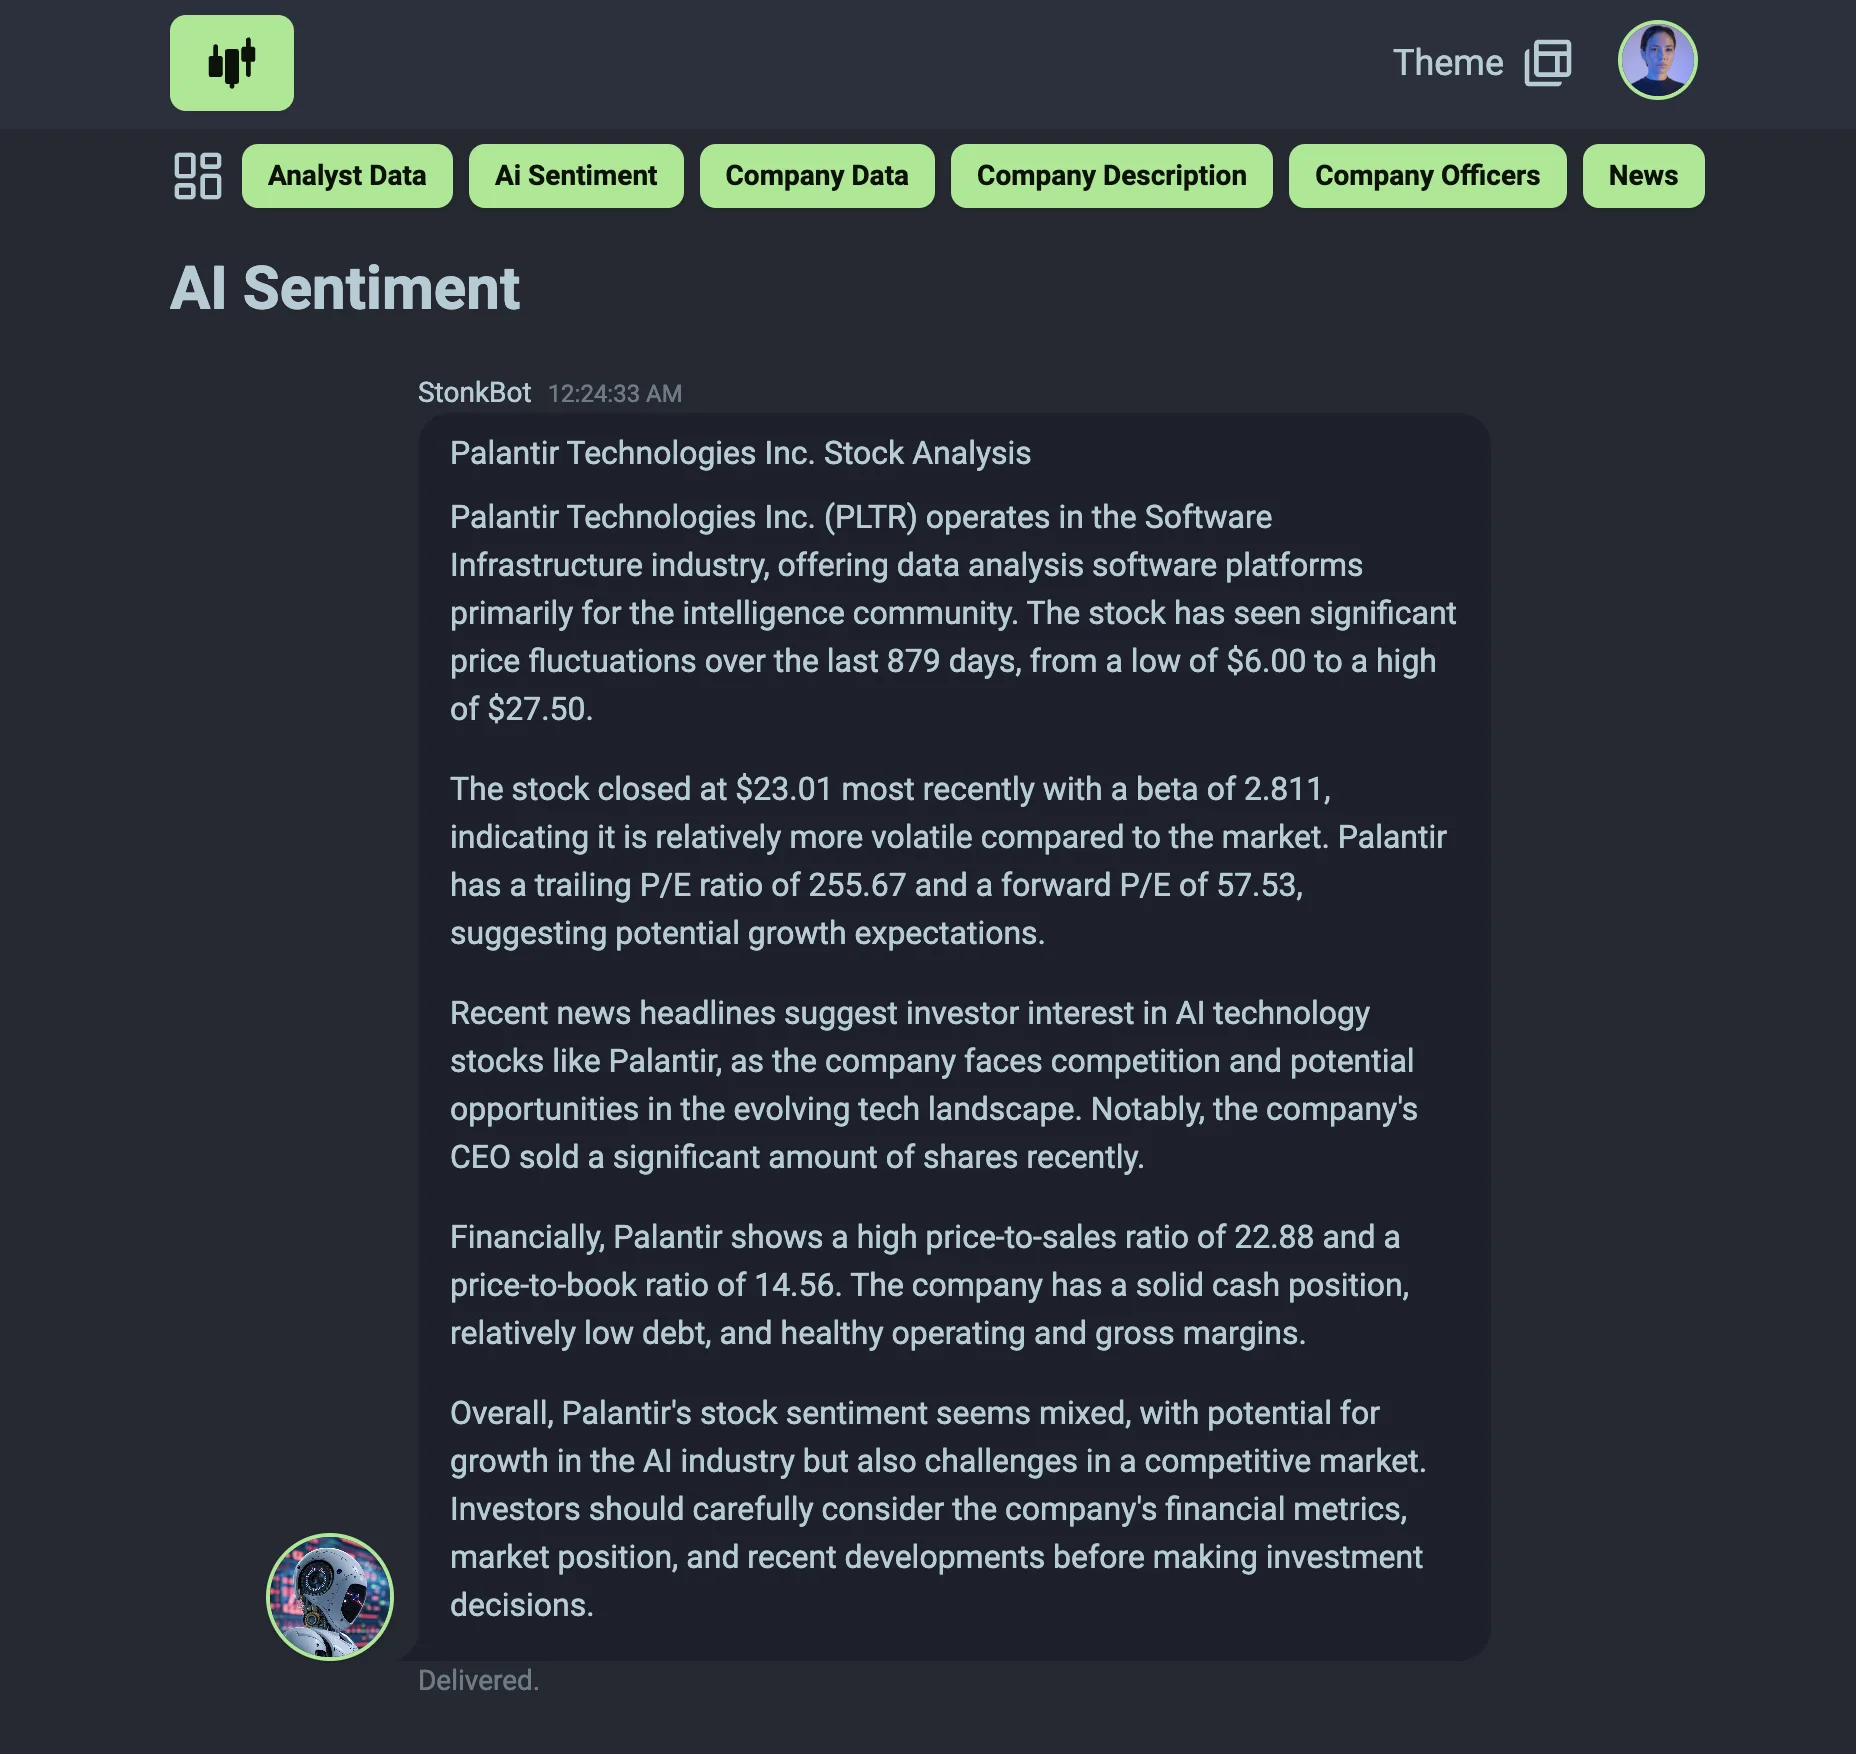Open the Company Data tab
Viewport: 1856px width, 1754px height.
[817, 176]
